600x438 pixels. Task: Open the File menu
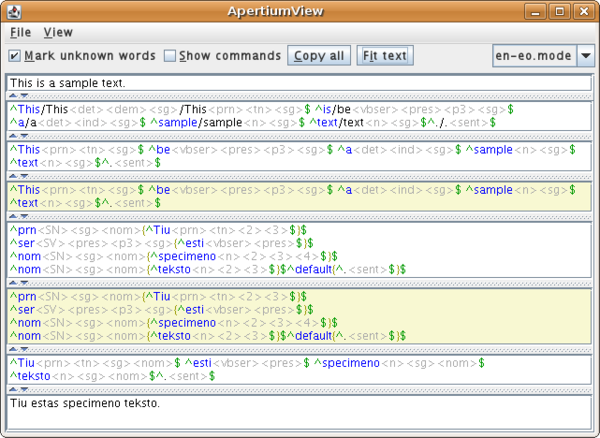[20, 33]
